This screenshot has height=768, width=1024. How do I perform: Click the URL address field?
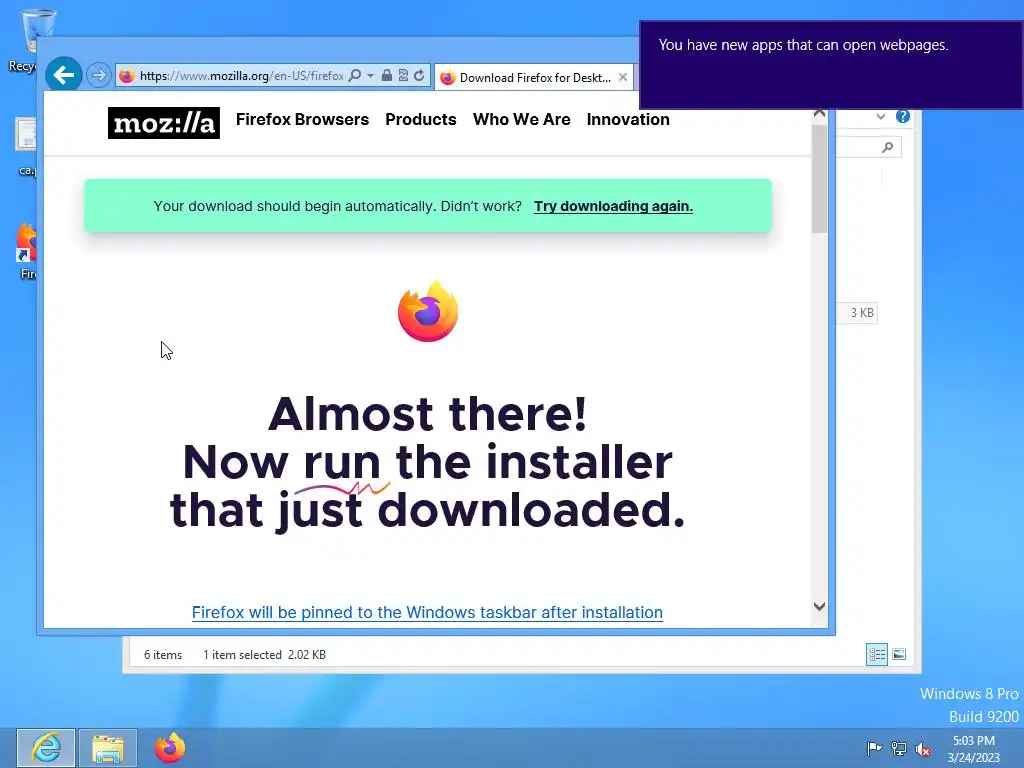pyautogui.click(x=242, y=76)
